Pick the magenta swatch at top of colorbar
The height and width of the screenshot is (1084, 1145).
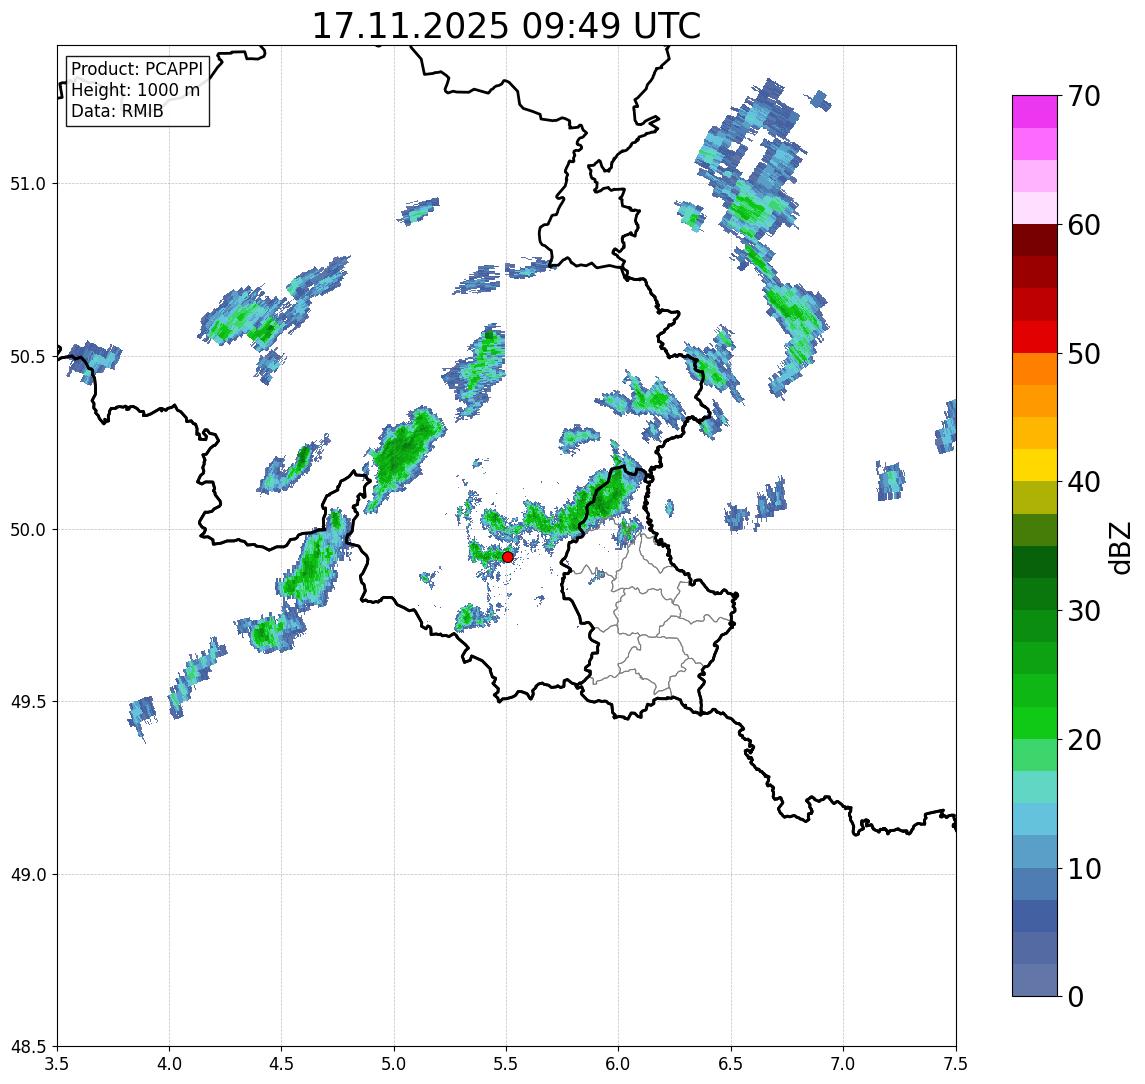point(1035,112)
